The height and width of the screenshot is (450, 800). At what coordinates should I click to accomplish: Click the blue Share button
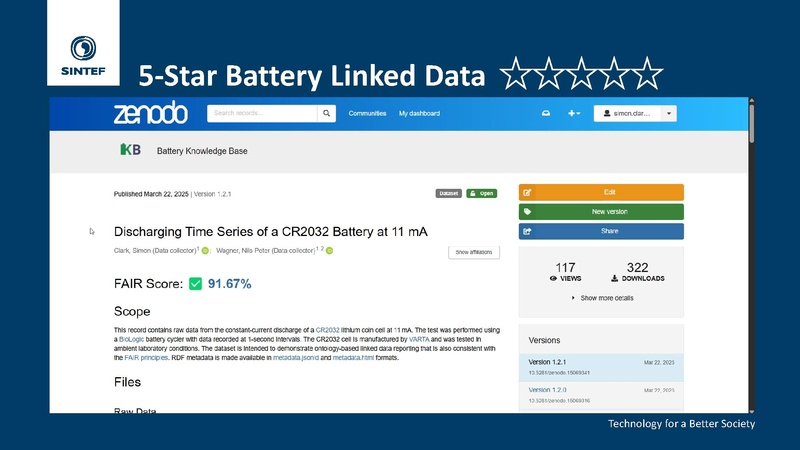601,231
